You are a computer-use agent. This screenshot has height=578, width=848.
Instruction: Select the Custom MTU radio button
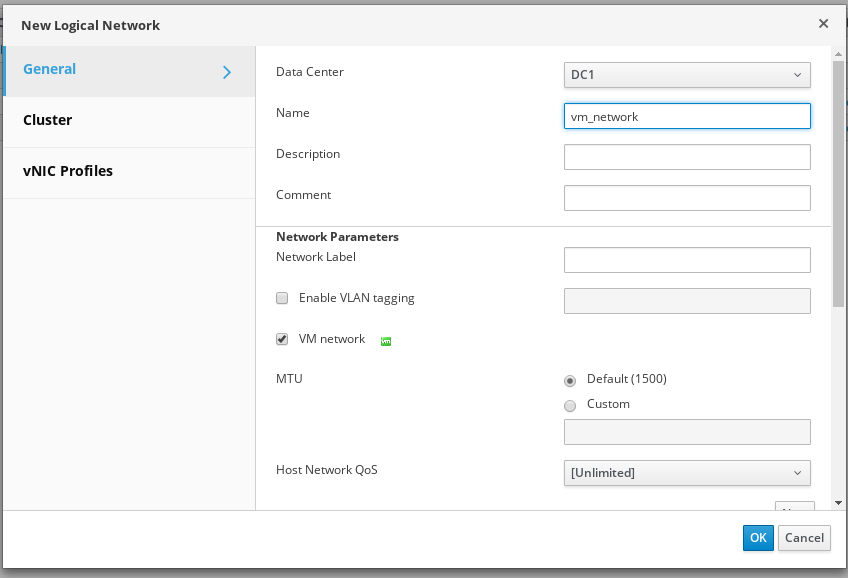570,405
